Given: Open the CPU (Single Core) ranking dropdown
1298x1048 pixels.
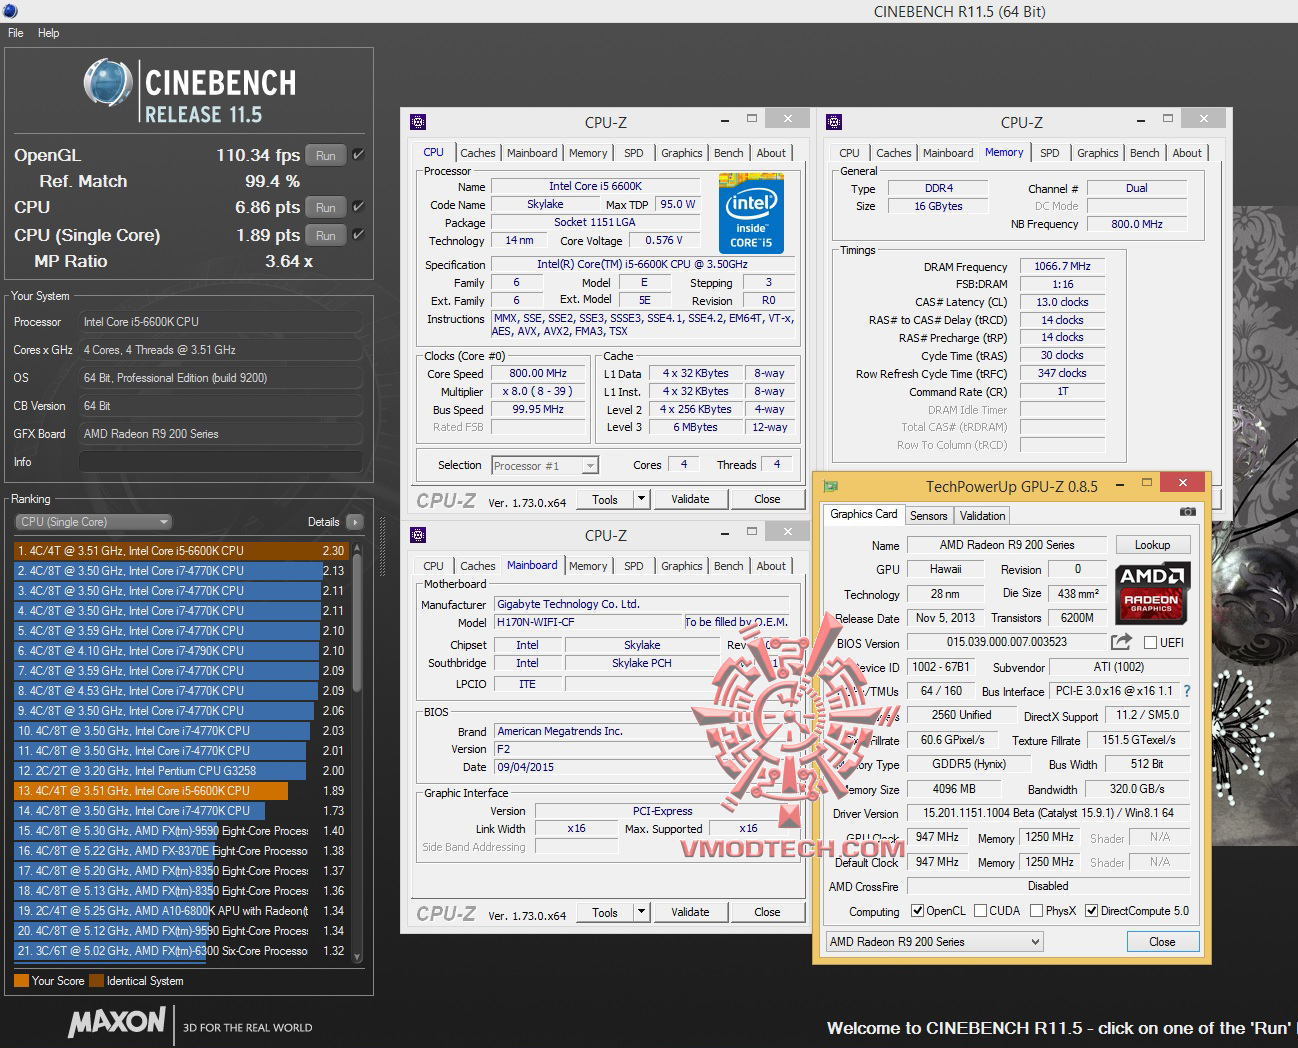Looking at the screenshot, I should click(94, 522).
